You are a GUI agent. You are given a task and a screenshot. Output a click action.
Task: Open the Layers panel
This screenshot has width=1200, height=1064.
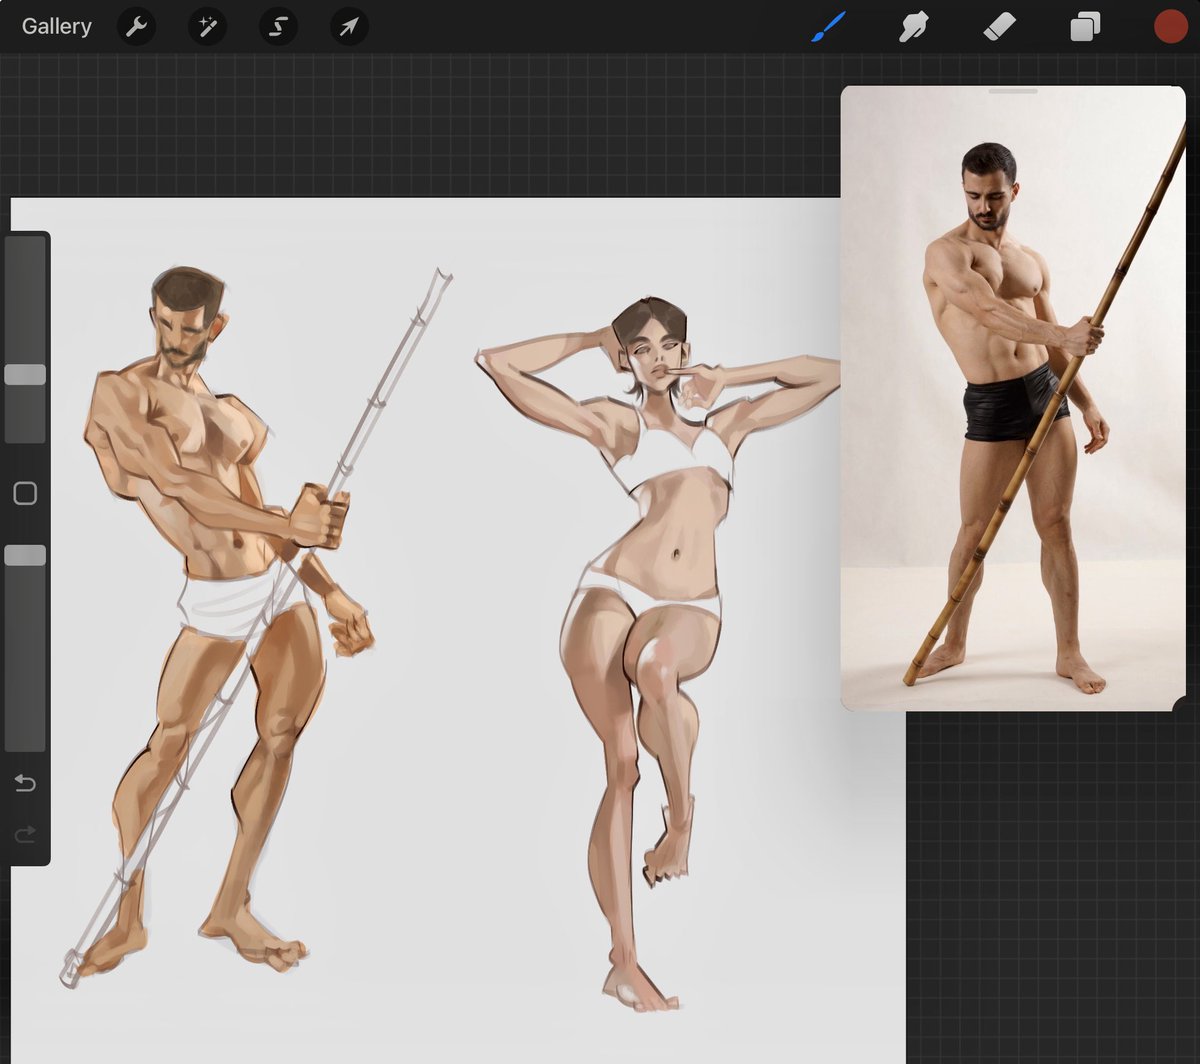(x=1083, y=26)
